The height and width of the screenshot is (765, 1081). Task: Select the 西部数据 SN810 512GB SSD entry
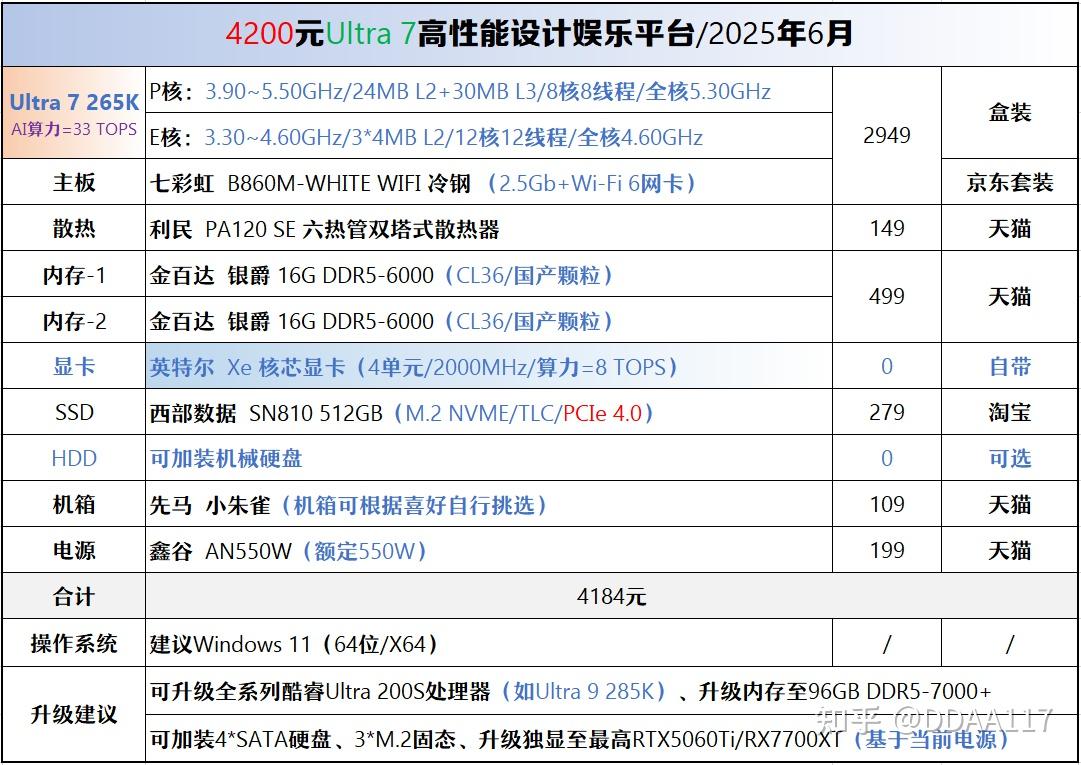(489, 412)
